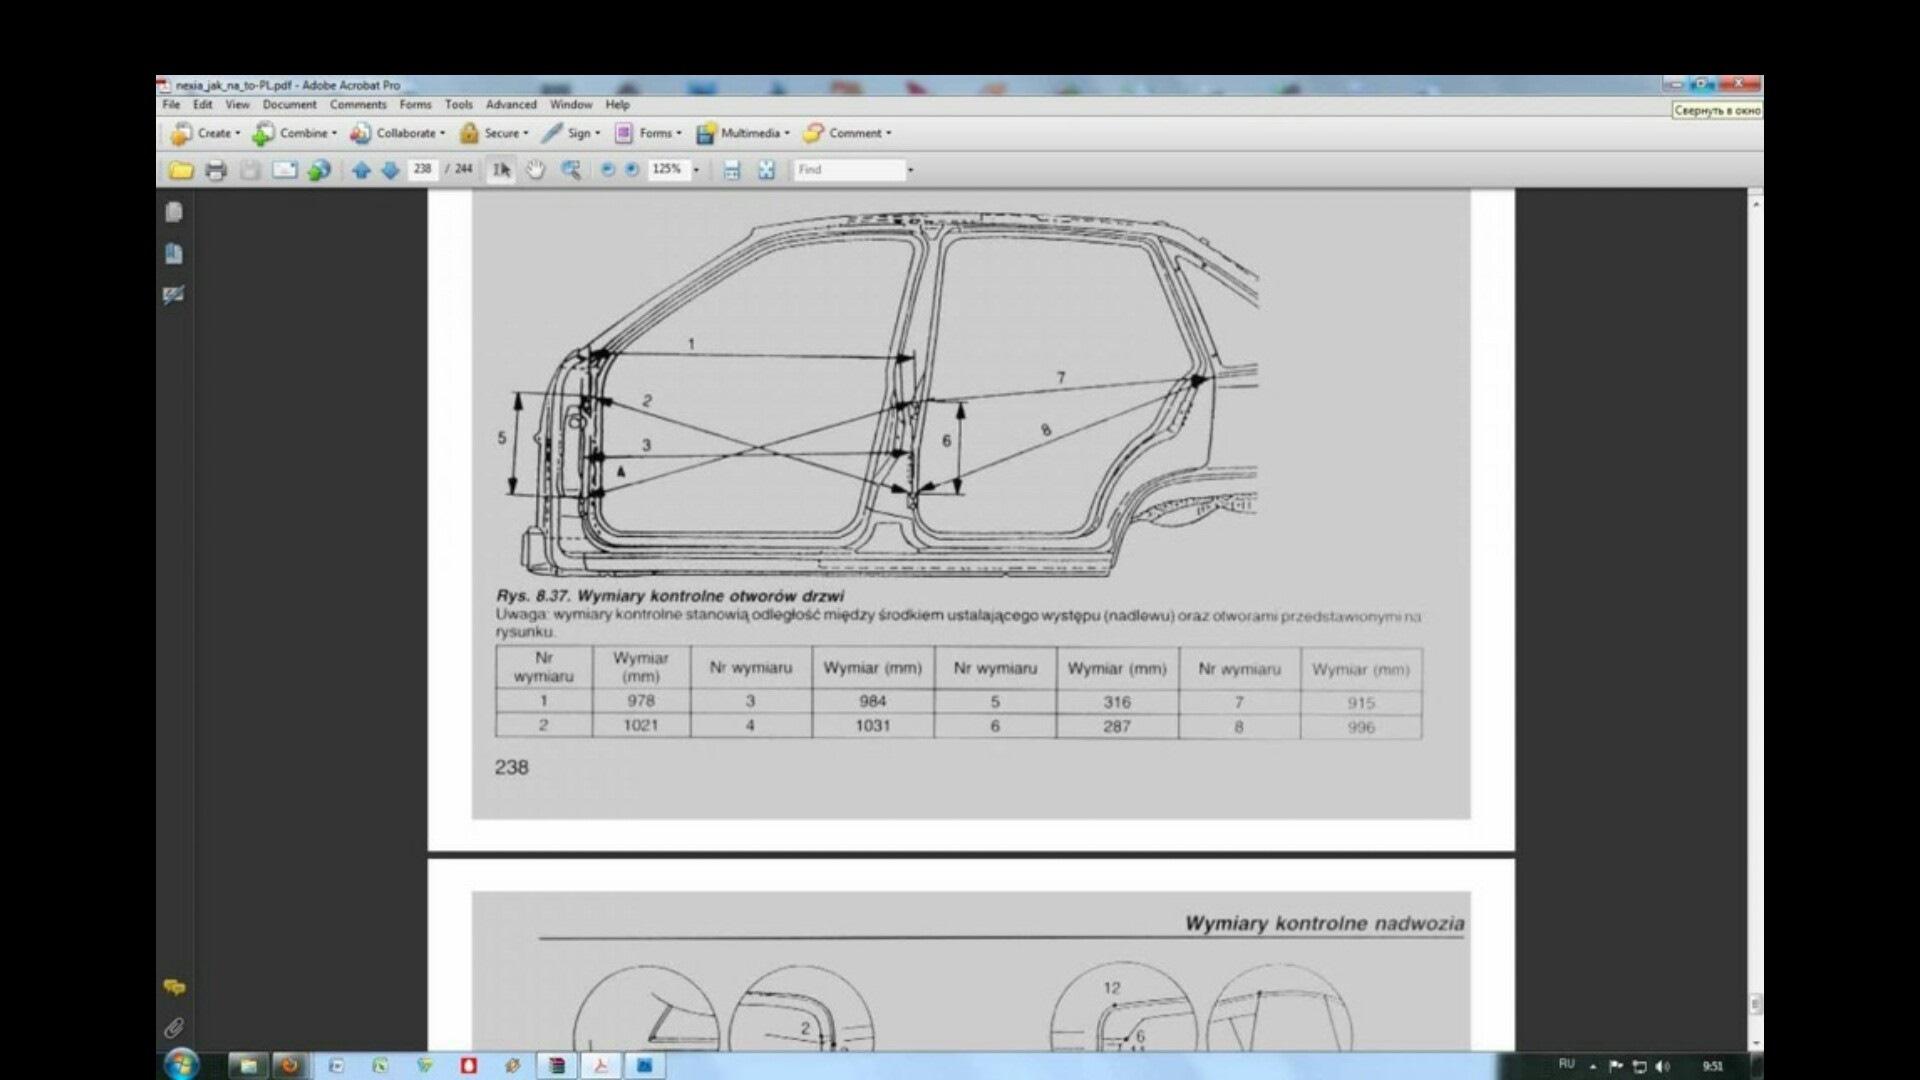The height and width of the screenshot is (1080, 1920).
Task: Expand the zoom percentage dropdown arrow
Action: point(697,170)
